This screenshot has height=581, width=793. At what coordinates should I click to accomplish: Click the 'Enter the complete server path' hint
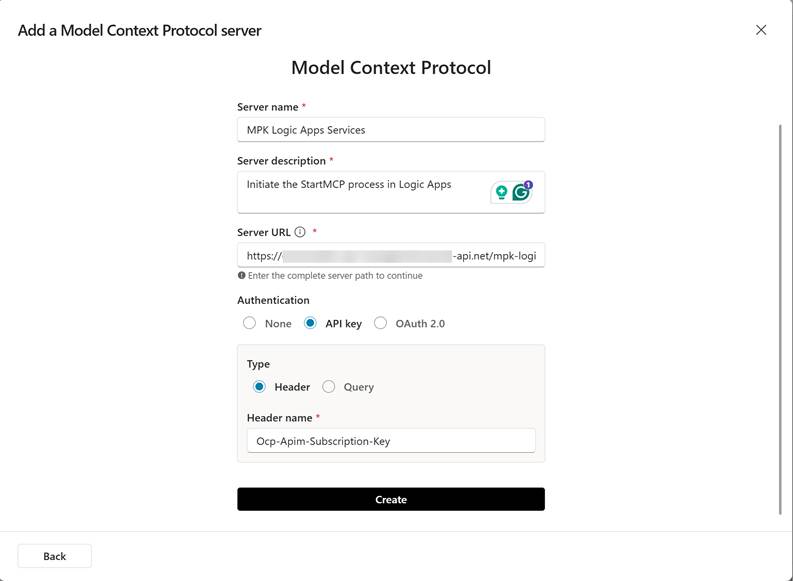(335, 276)
